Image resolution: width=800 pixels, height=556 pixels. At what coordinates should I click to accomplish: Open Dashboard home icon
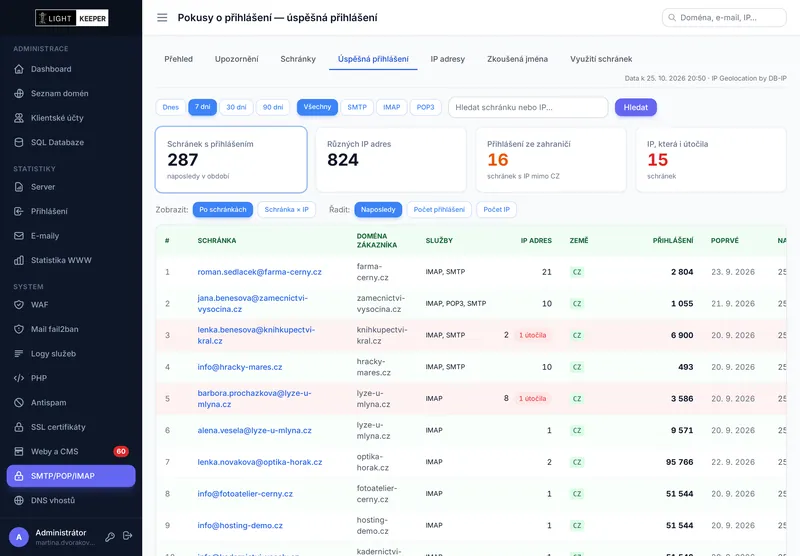point(19,69)
